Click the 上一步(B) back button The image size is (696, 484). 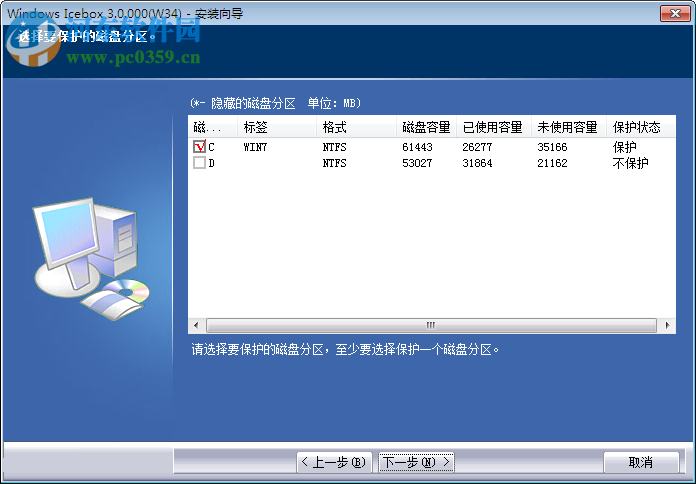(x=334, y=462)
